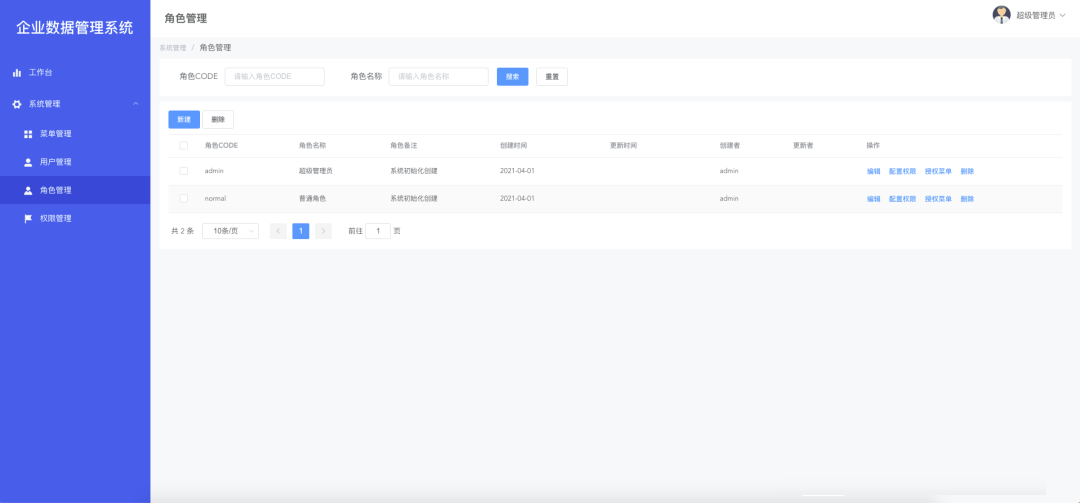Click the 搜索 button
Screen dimensions: 1080x503
coord(512,76)
